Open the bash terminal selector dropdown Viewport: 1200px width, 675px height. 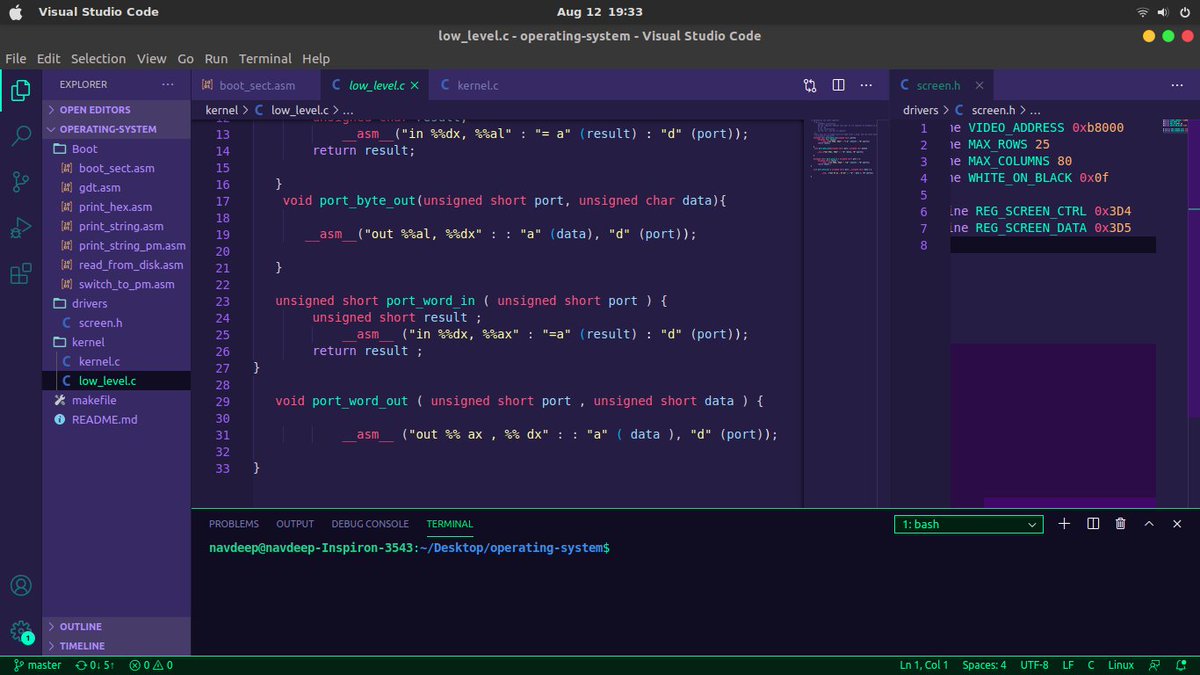tap(969, 524)
